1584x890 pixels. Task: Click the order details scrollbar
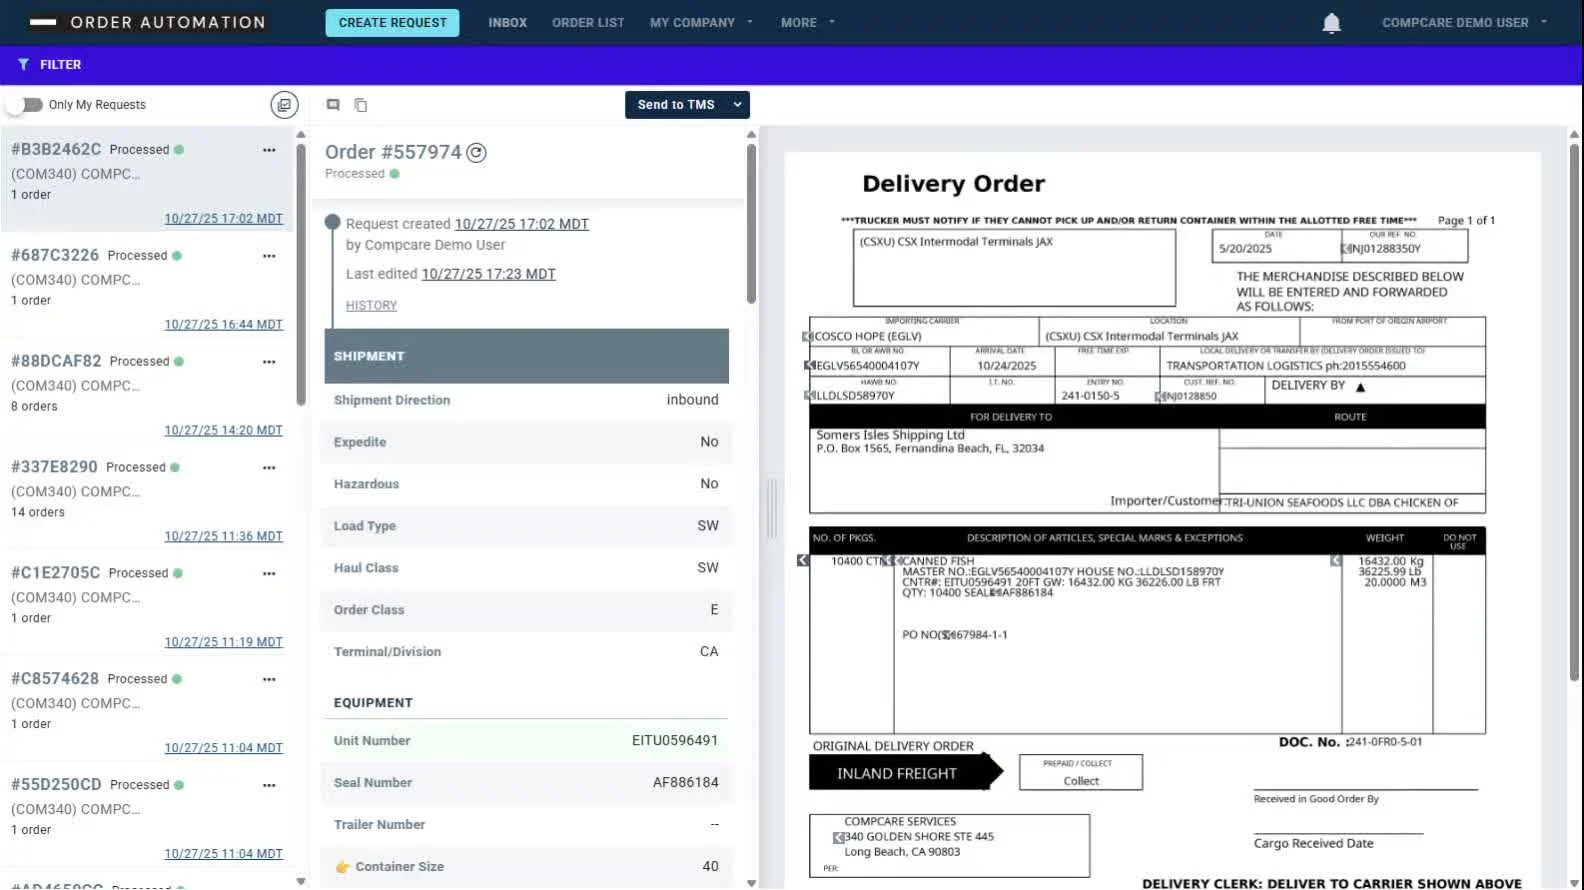(x=751, y=223)
